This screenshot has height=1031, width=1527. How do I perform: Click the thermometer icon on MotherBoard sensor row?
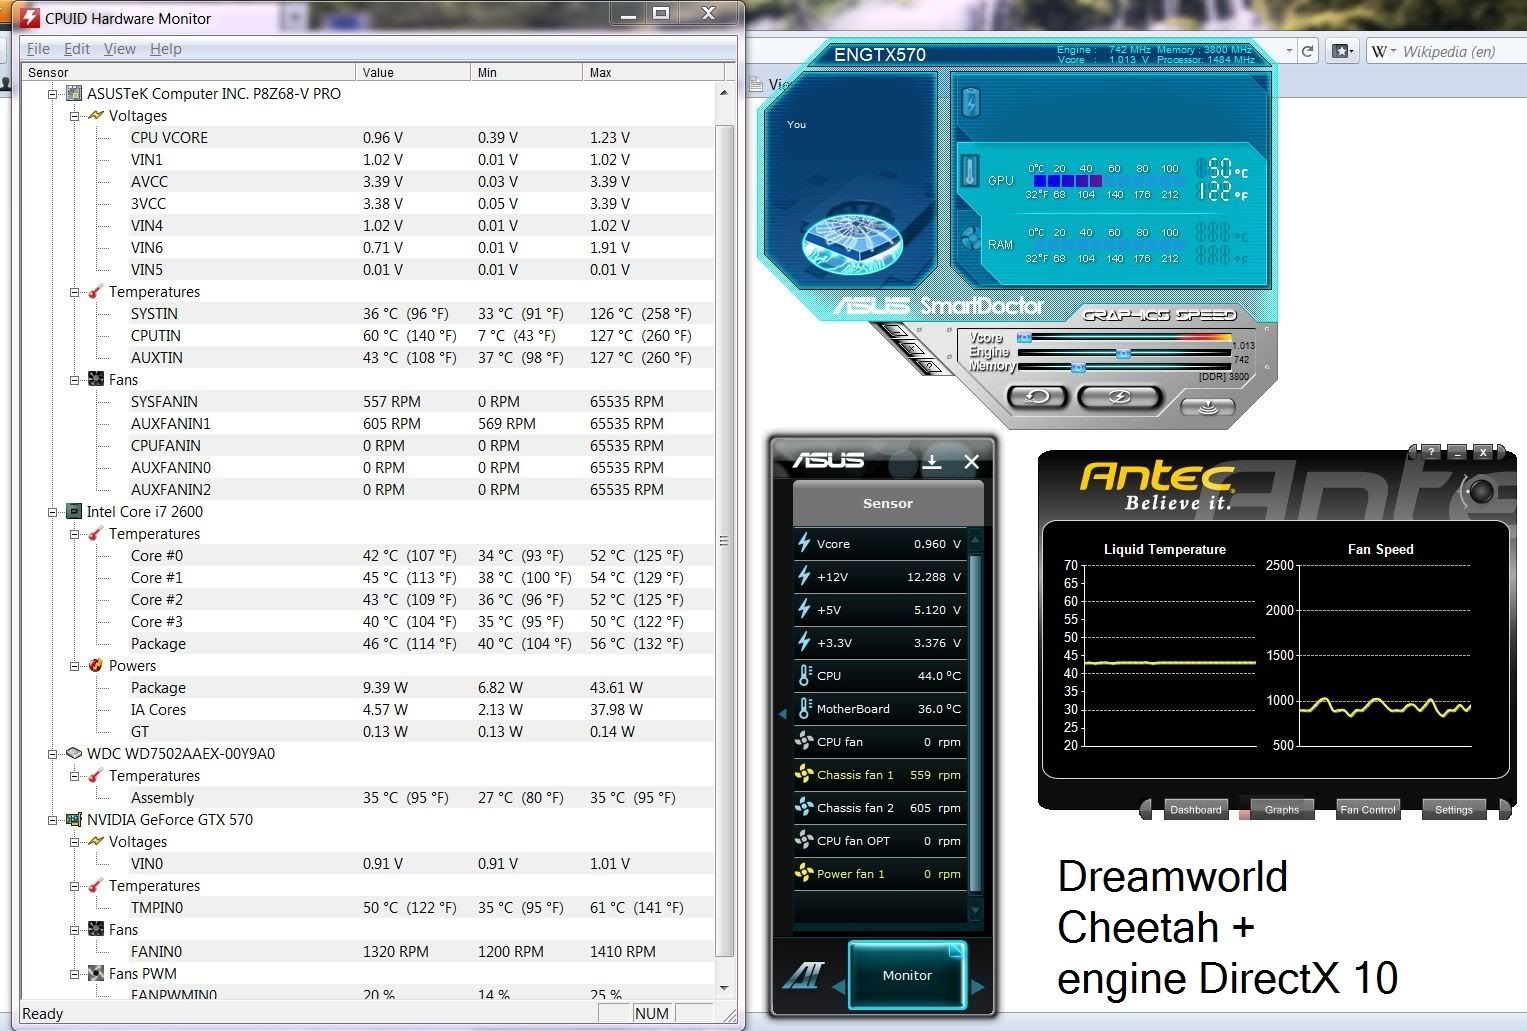[804, 708]
